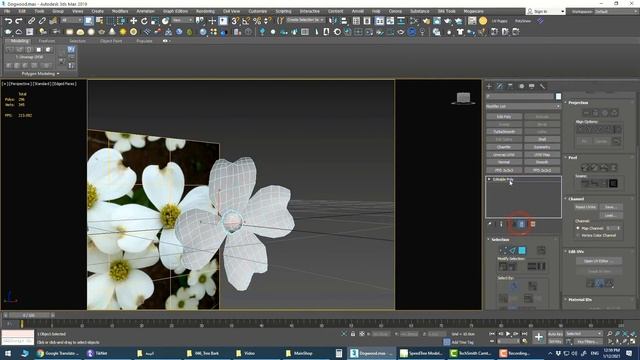Select the Map Channel radio button

[578, 228]
